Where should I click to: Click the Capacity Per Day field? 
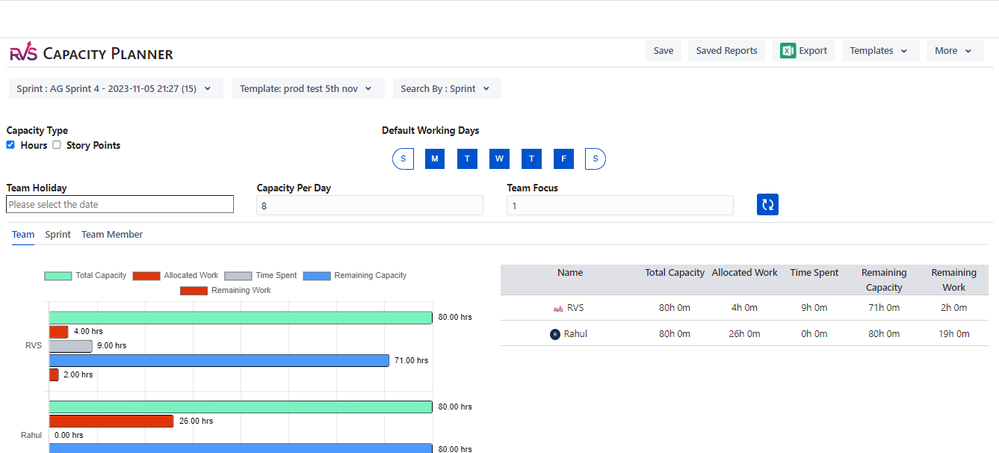[x=370, y=205]
